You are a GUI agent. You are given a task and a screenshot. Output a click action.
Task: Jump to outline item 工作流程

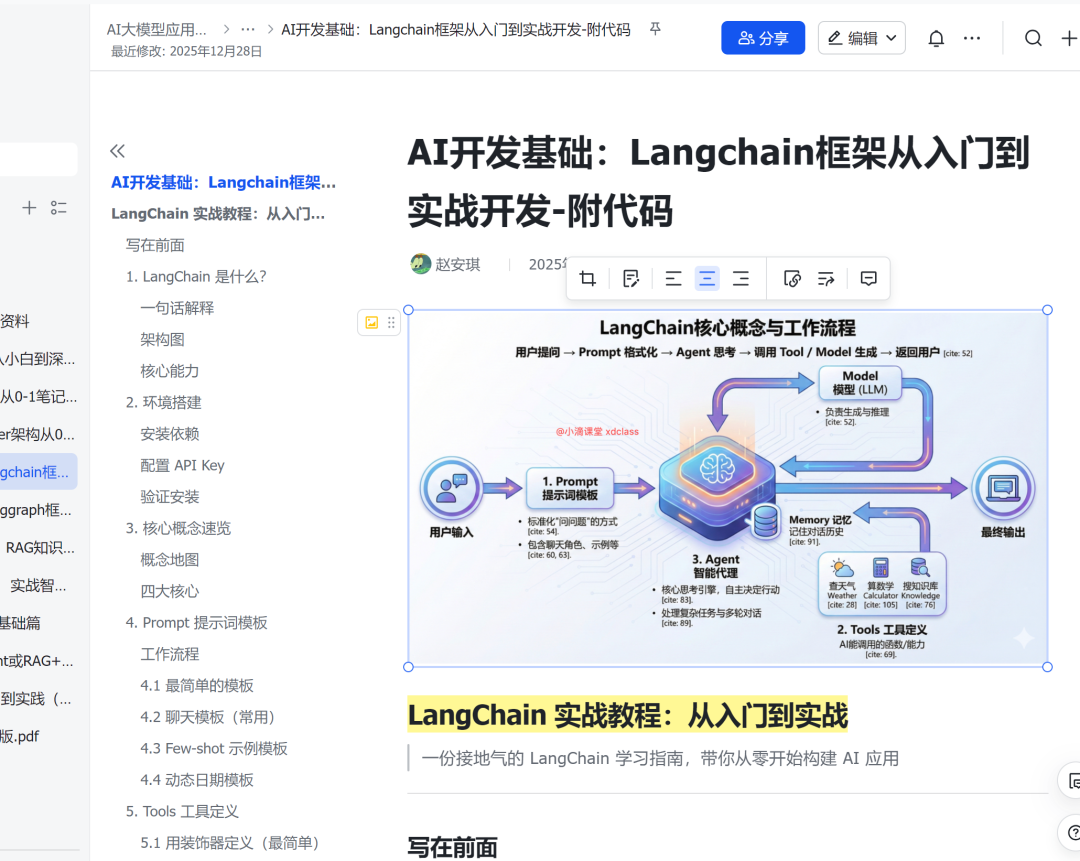point(169,654)
